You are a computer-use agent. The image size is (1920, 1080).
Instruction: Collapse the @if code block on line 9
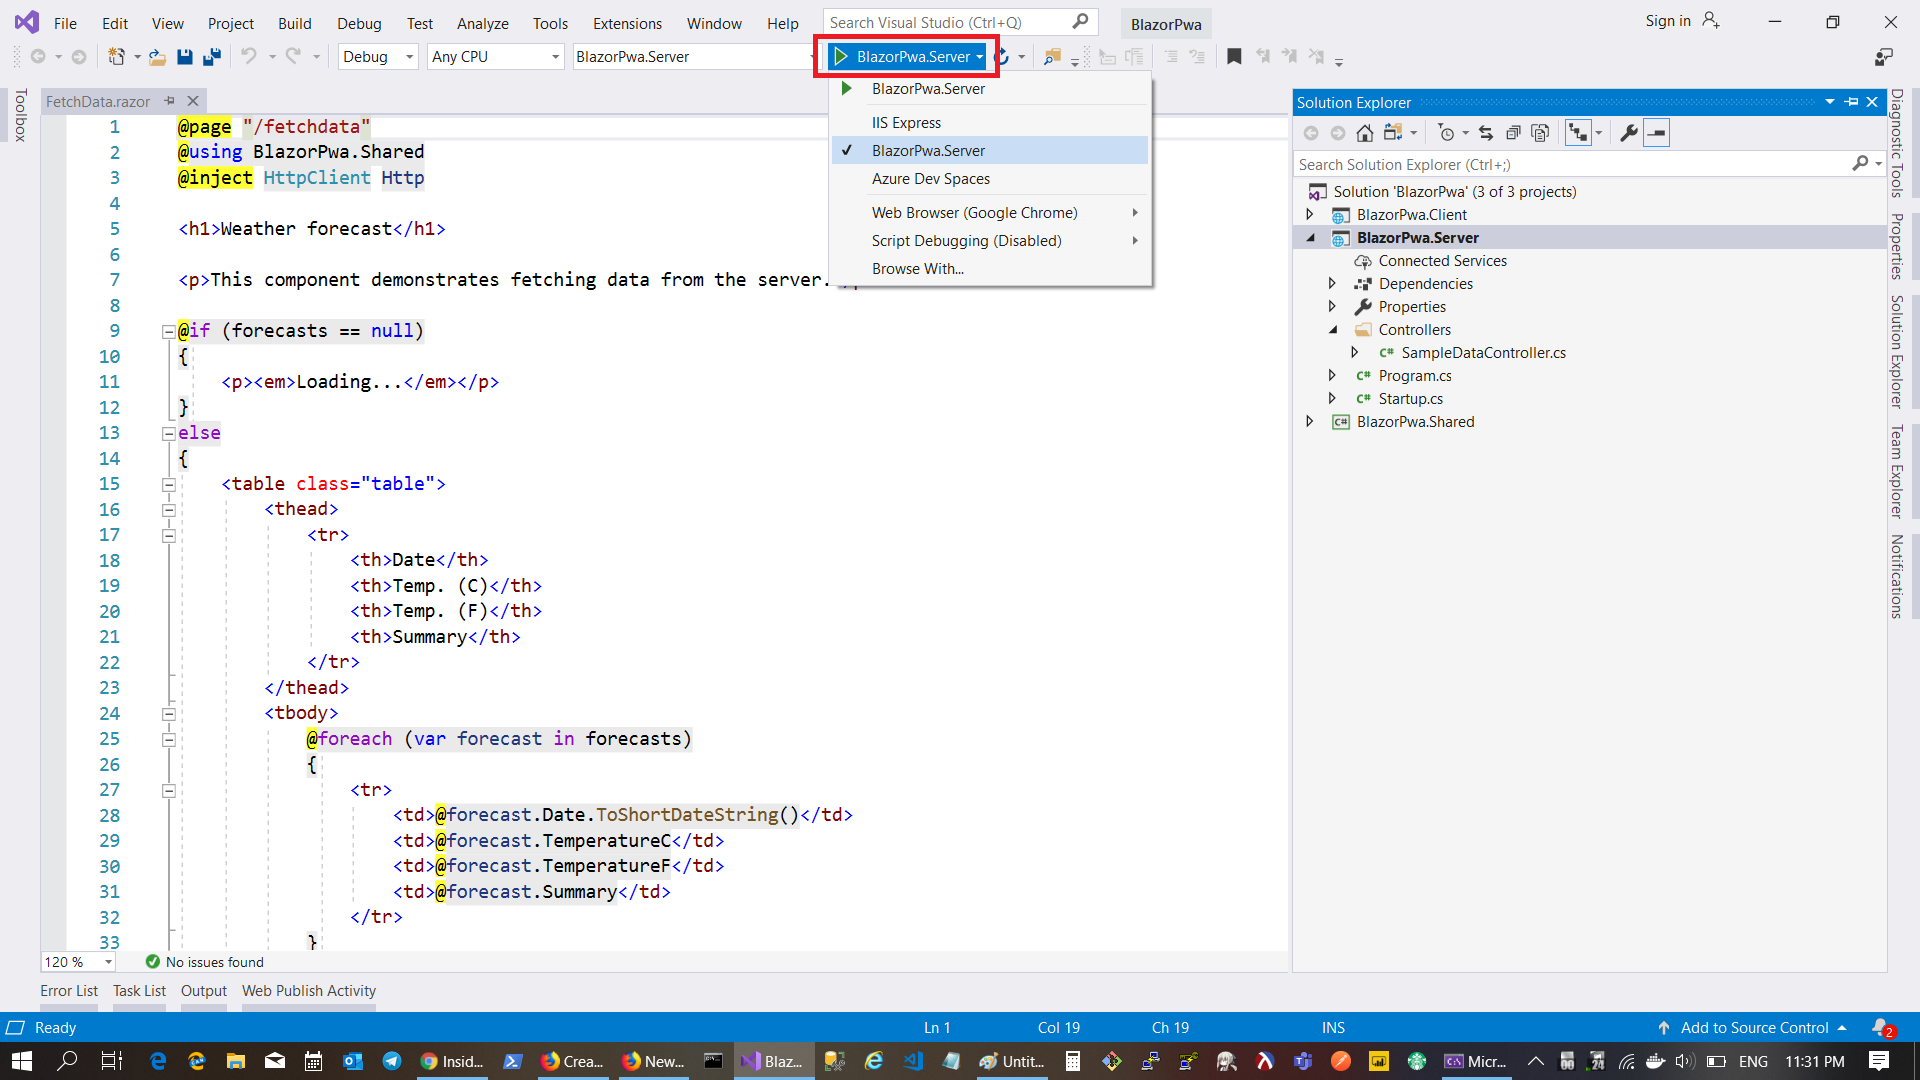[169, 331]
